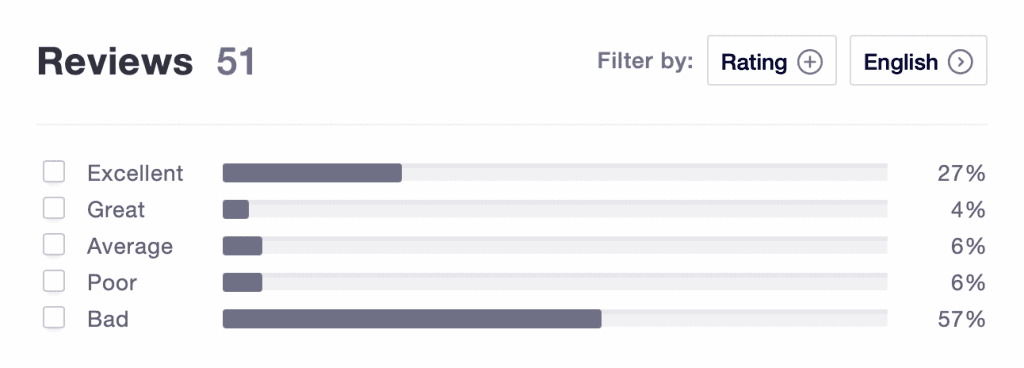Select the Poor rating checkbox
The image size is (1024, 368).
pos(54,282)
